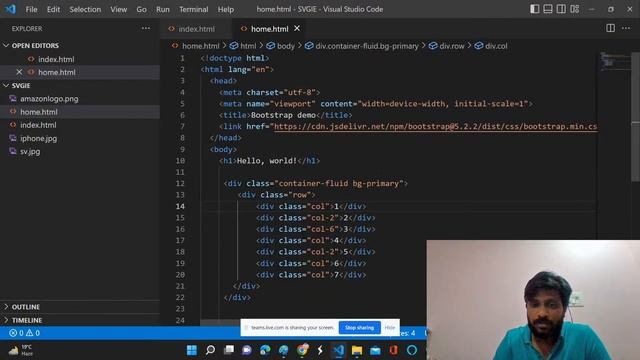Collapse the OPEN EDITORS section
The height and width of the screenshot is (360, 640).
(35, 46)
